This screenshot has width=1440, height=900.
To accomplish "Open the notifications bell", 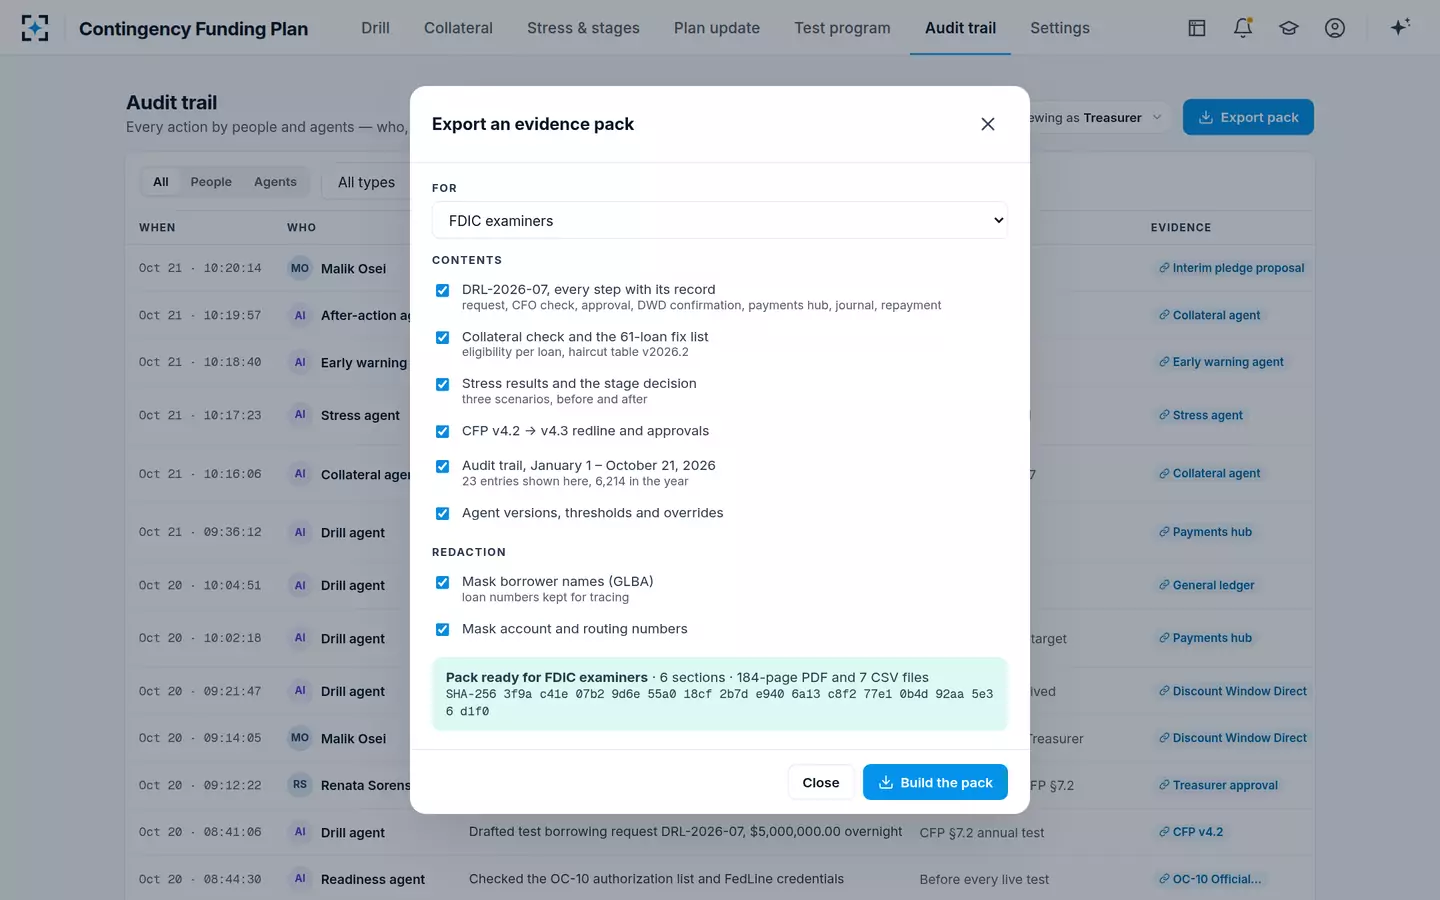I will tap(1243, 28).
